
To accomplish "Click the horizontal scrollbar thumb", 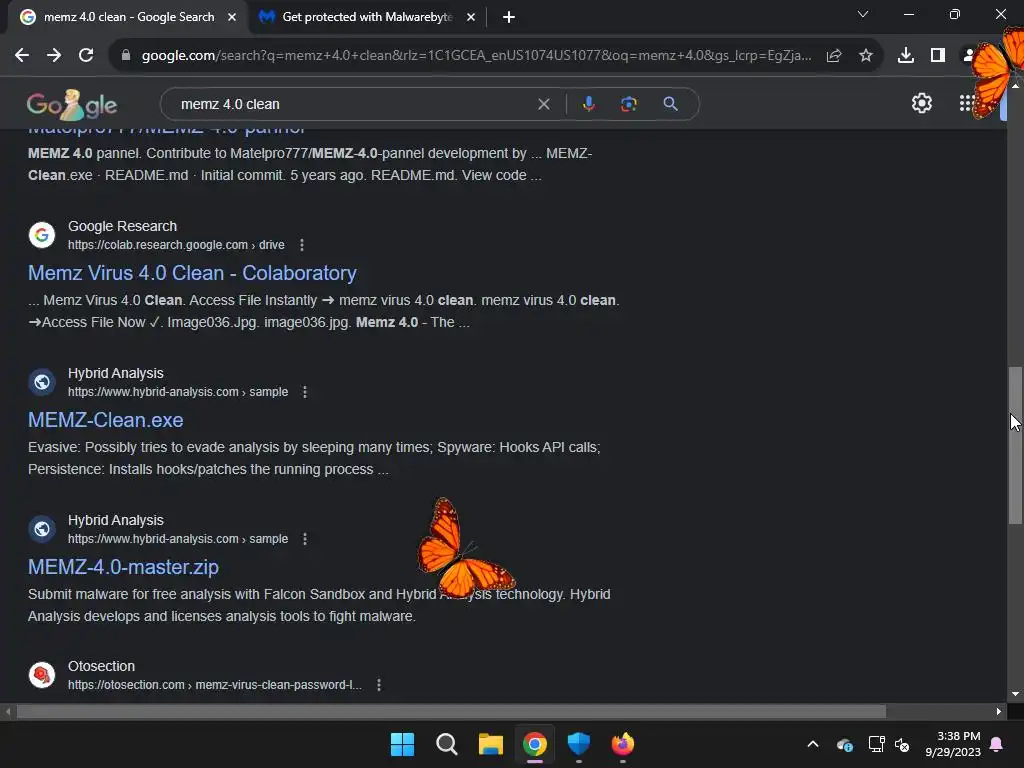I will 451,711.
